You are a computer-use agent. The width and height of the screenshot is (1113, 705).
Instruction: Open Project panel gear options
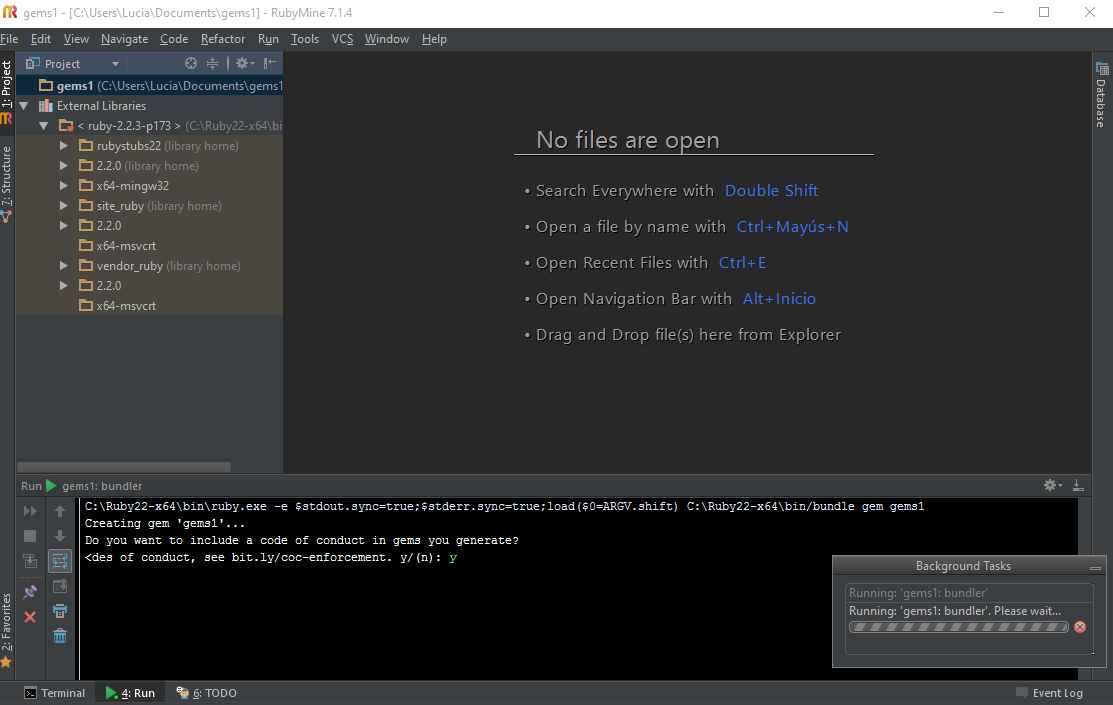click(244, 63)
